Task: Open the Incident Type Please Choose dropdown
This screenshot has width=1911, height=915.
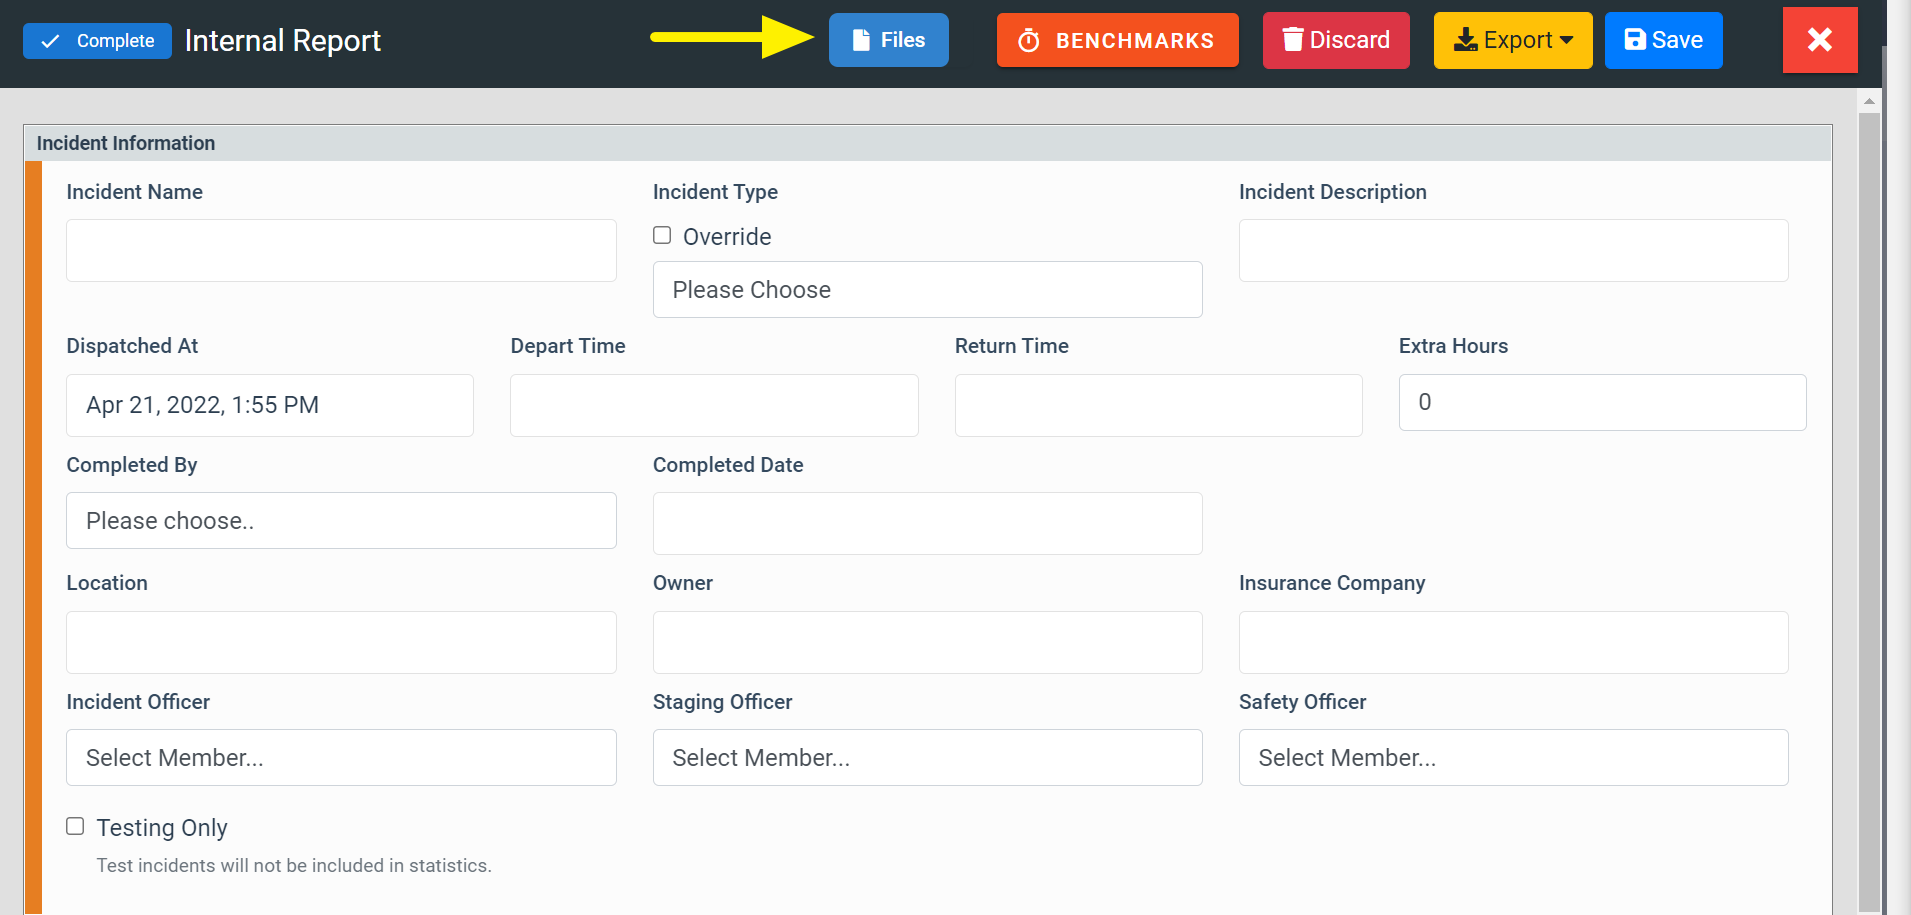Action: click(x=927, y=290)
